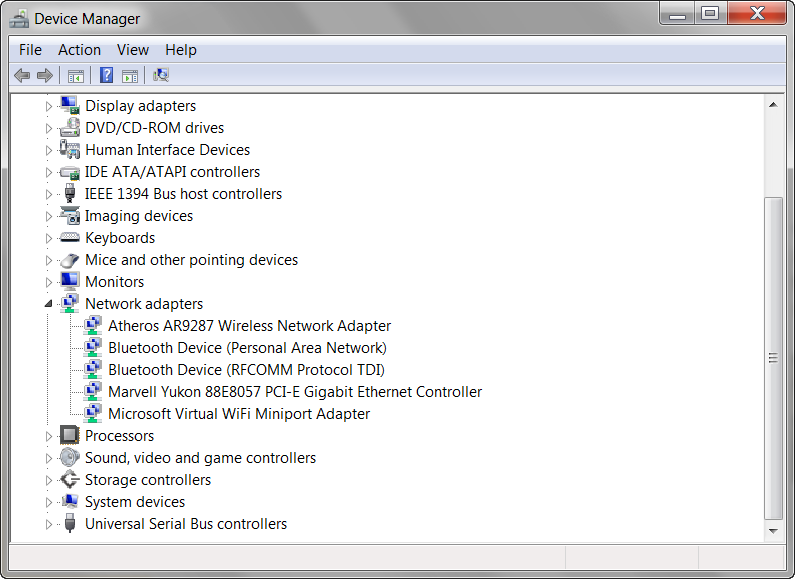Viewport: 795px width, 579px height.
Task: Click the Mice and other pointing devices icon
Action: [x=69, y=260]
